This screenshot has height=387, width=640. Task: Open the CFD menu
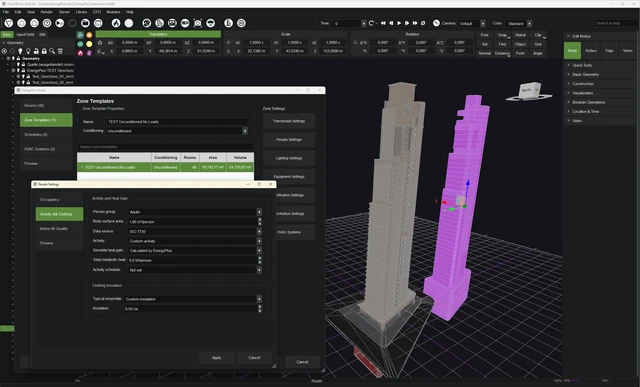(97, 12)
